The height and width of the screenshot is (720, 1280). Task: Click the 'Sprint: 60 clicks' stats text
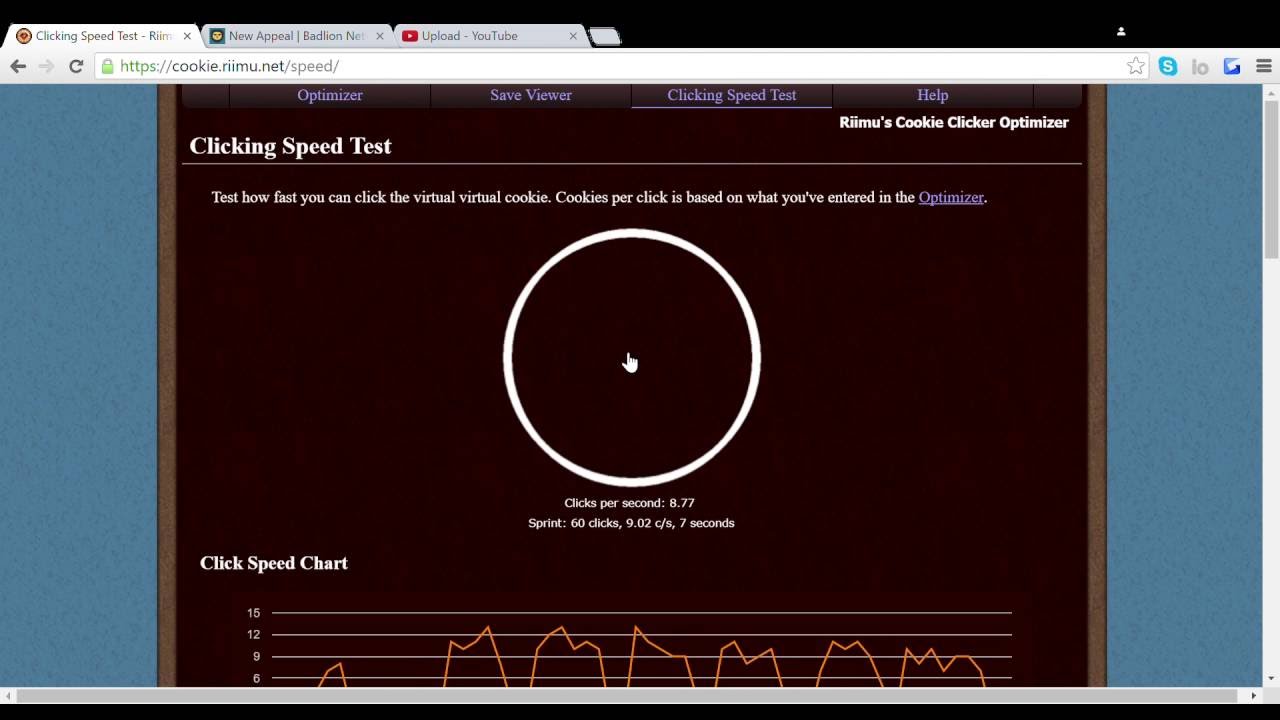click(631, 523)
